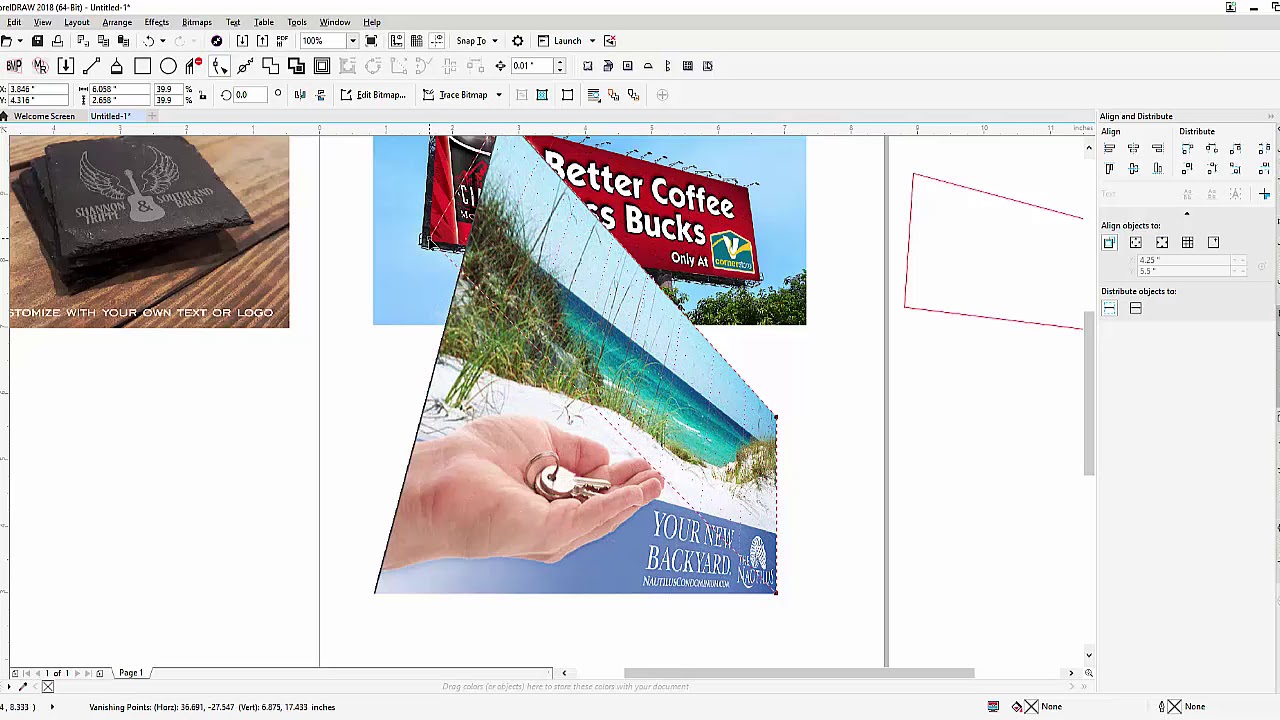This screenshot has width=1280, height=720.
Task: Open the Help menu
Action: 372,22
